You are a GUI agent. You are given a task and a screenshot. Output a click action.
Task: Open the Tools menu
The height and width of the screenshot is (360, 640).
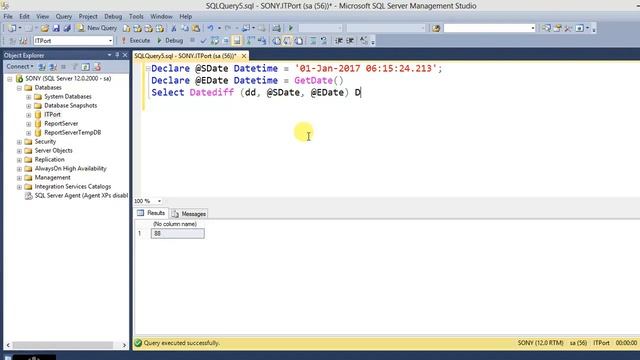[x=136, y=16]
